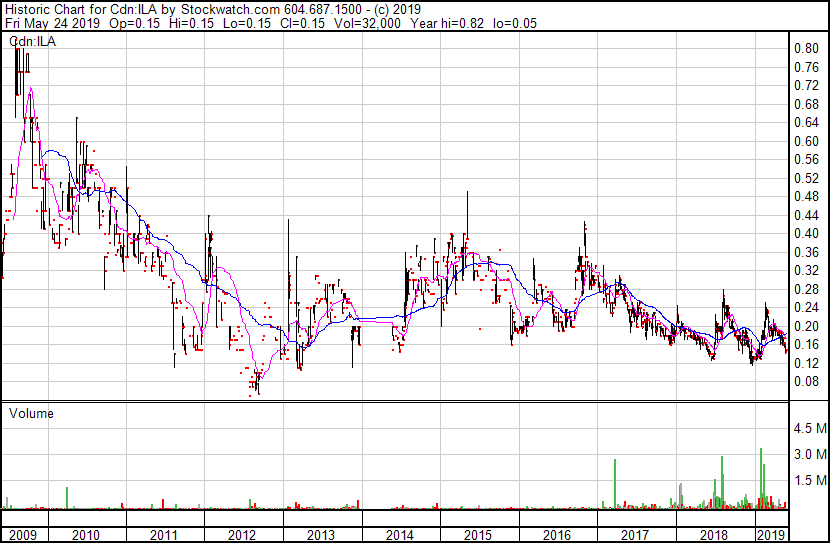Select the 2019 year marker on timeline

point(772,534)
